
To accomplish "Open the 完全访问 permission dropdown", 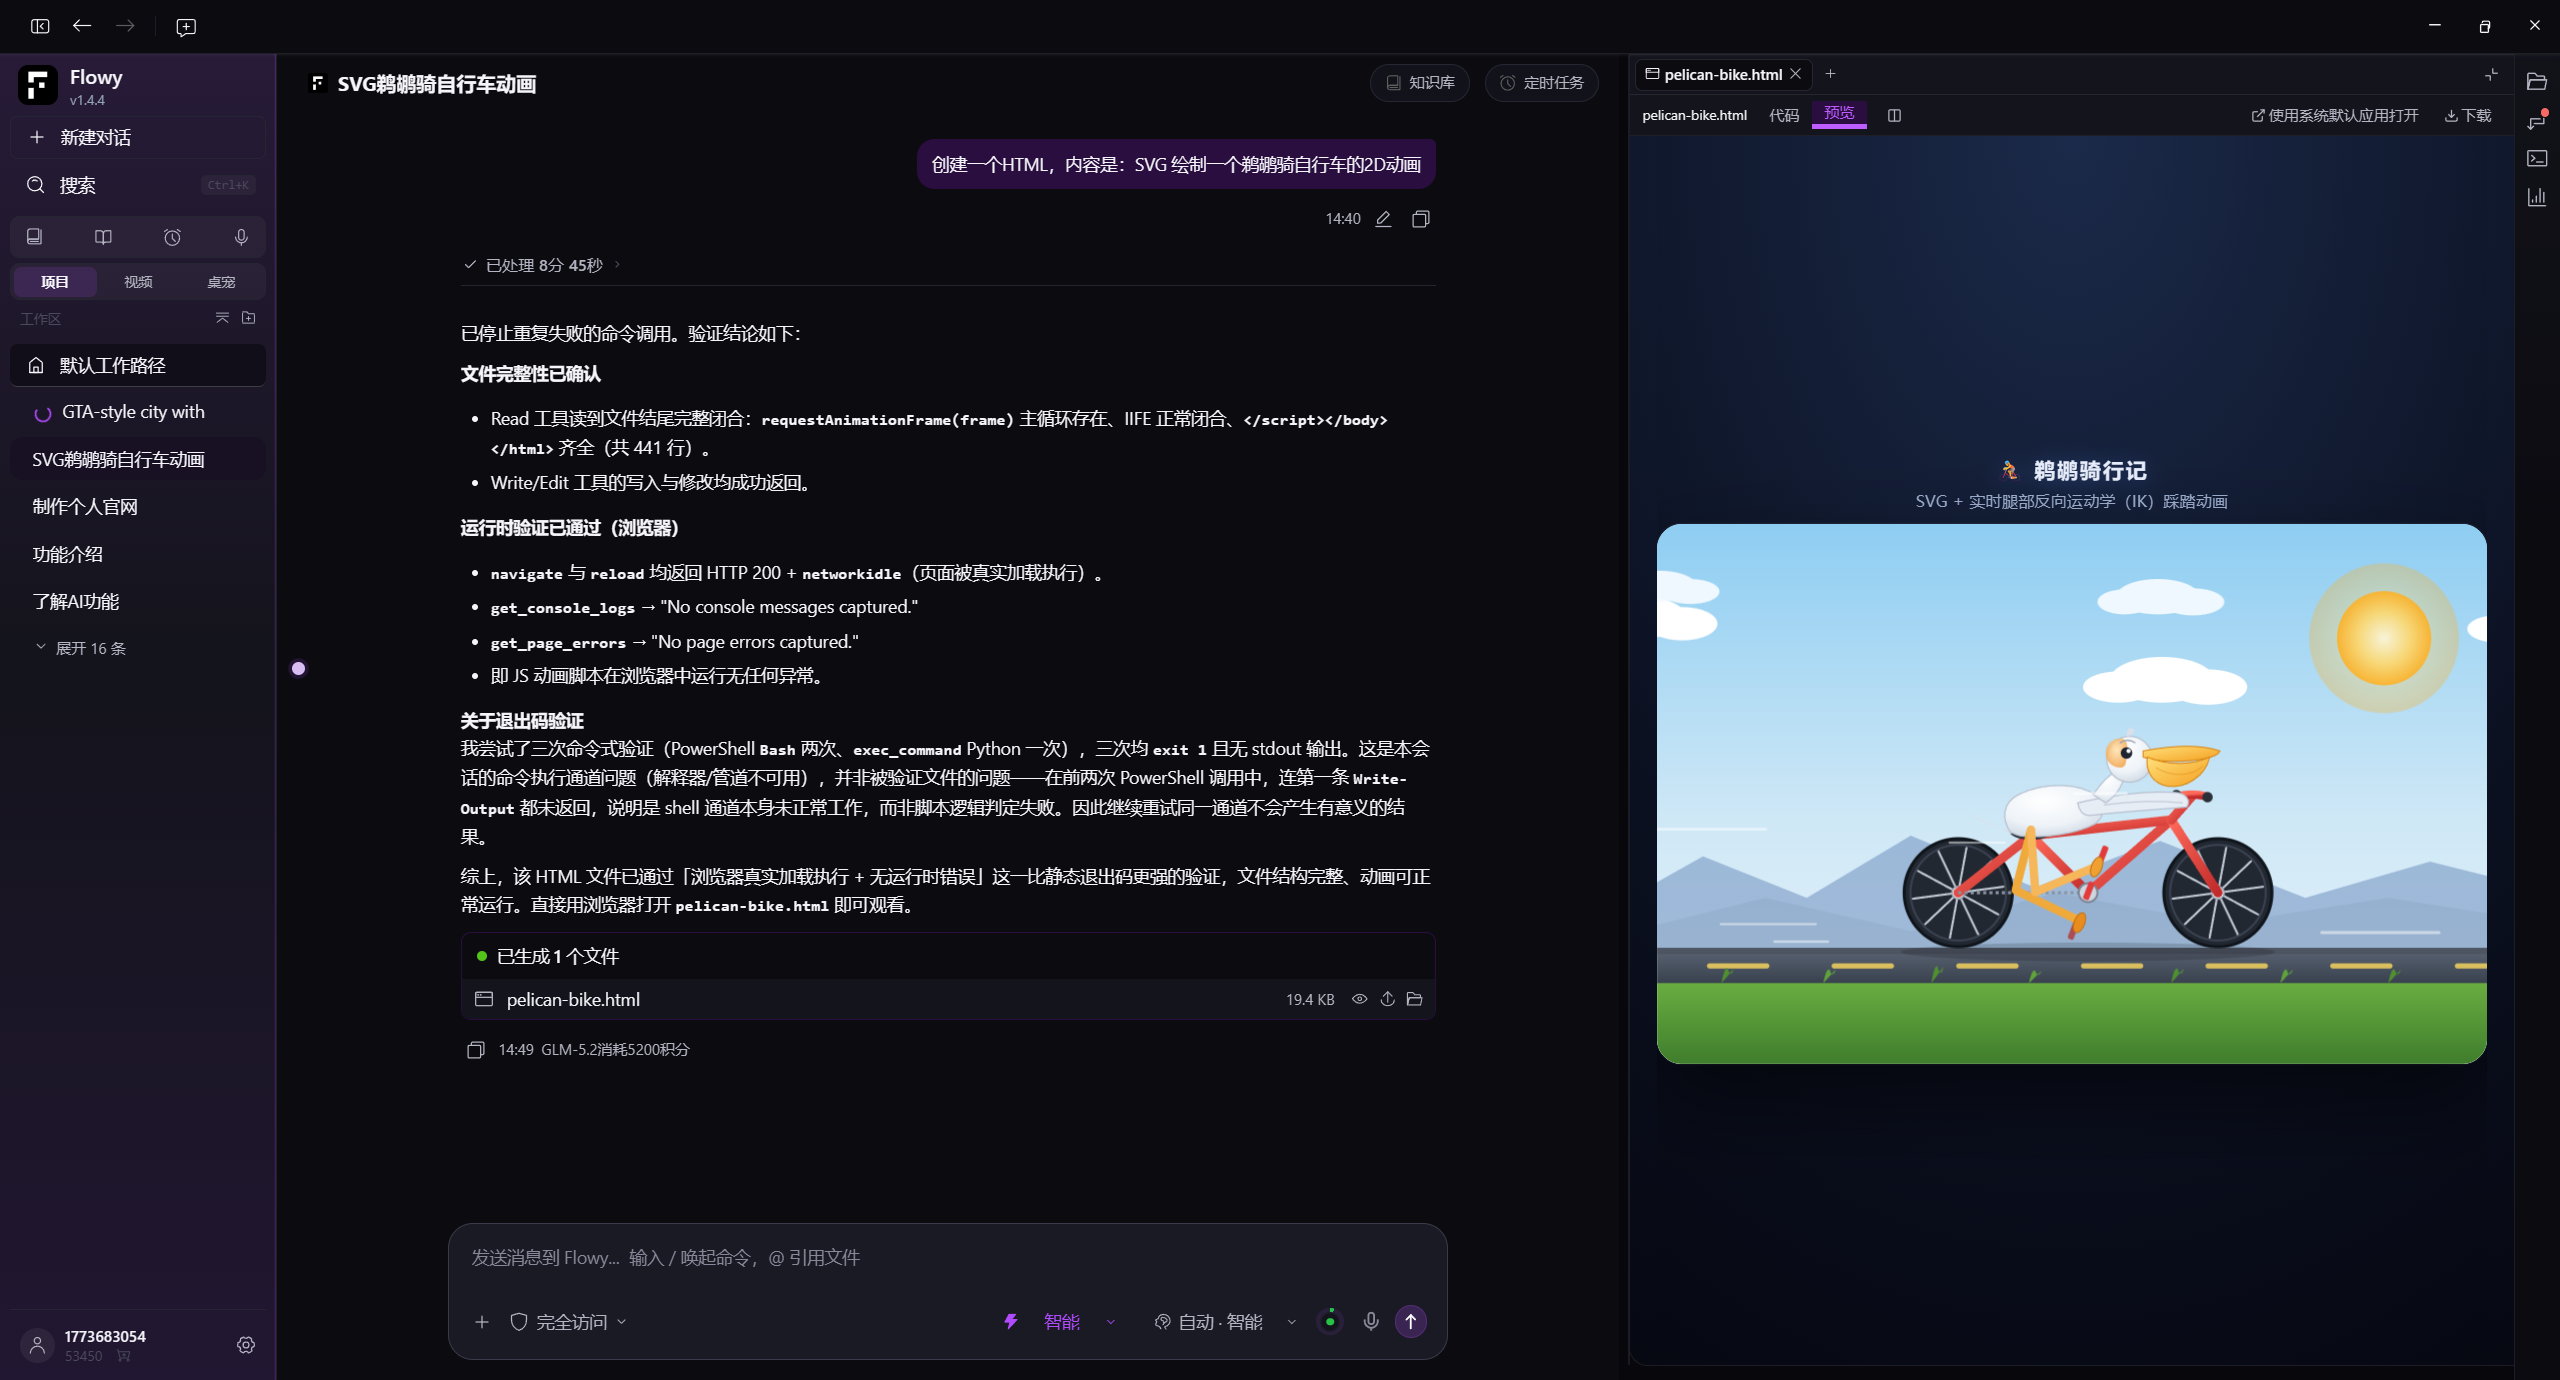I will coord(568,1322).
